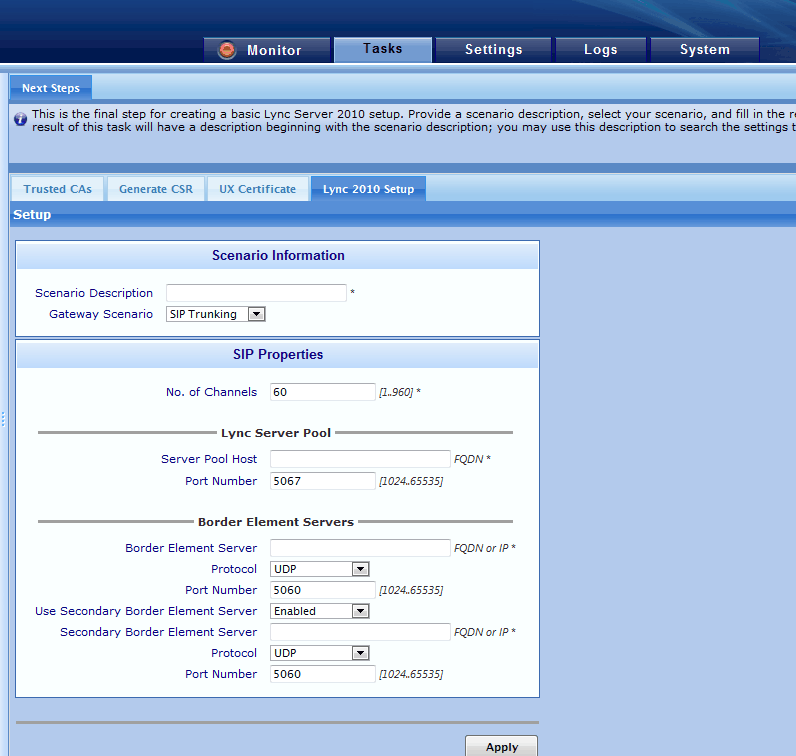
Task: Select the Next Steps tab
Action: (x=51, y=88)
